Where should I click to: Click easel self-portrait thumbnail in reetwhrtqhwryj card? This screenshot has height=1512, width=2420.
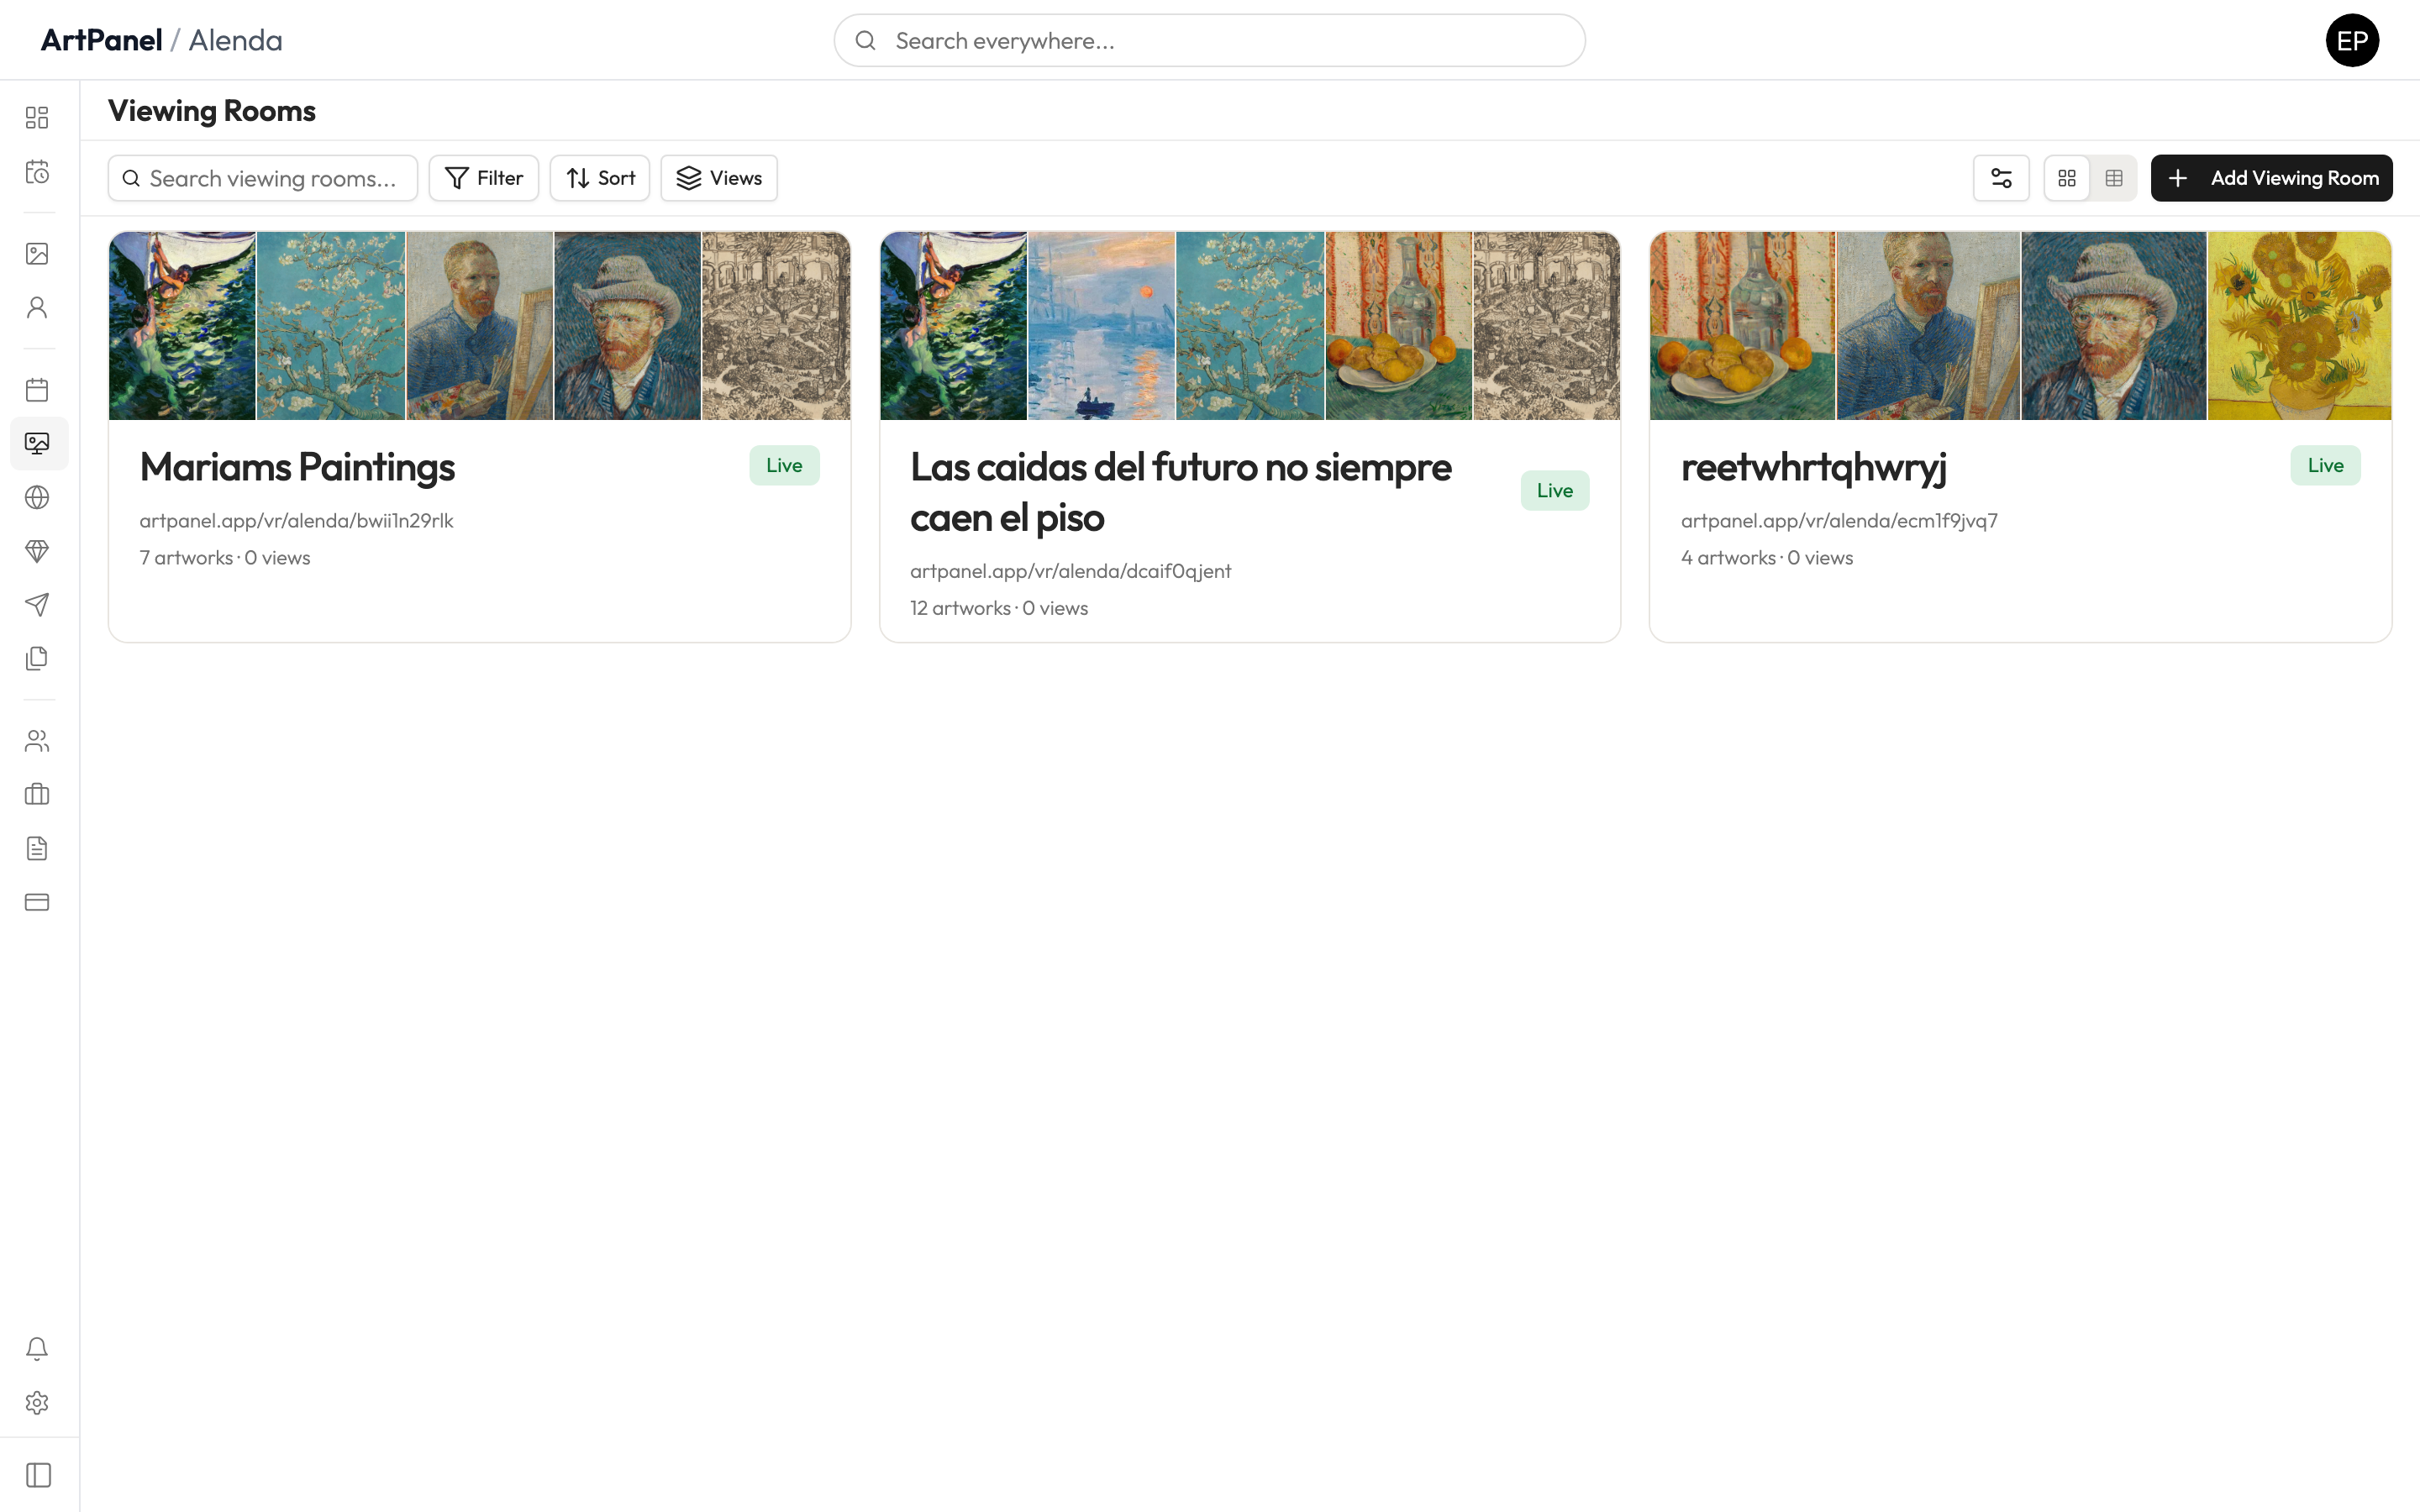coord(1928,326)
